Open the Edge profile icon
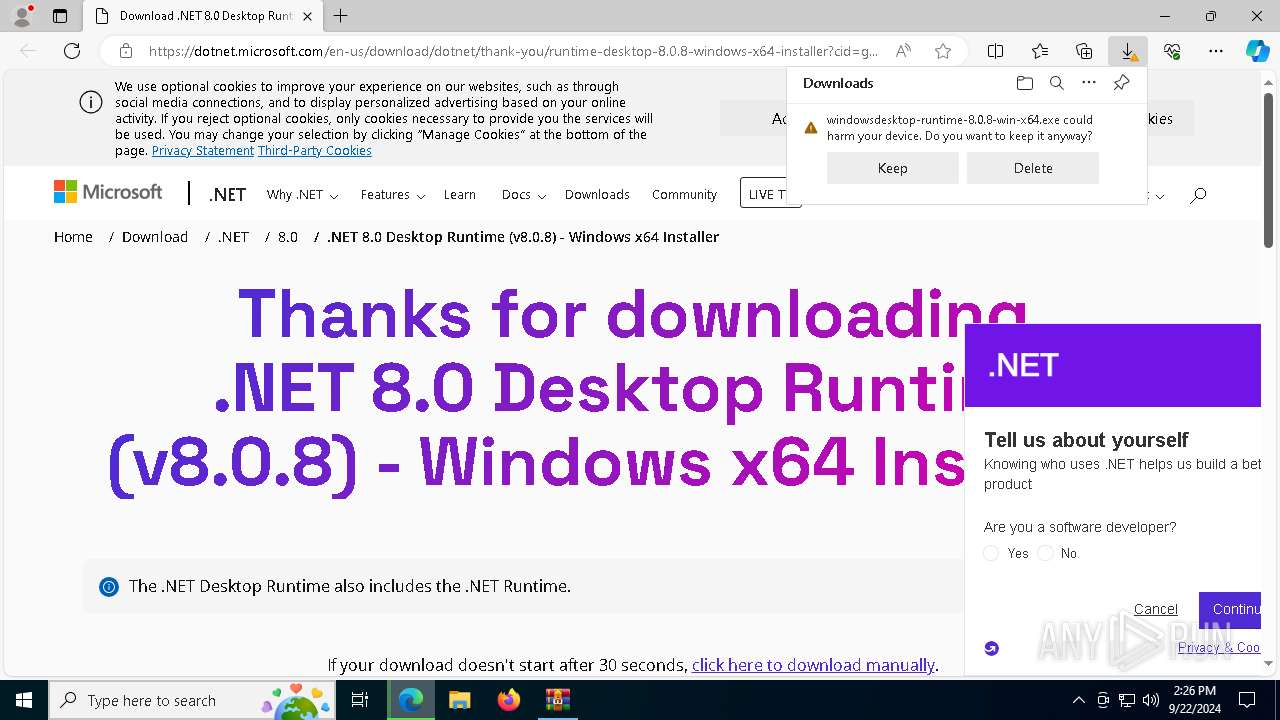This screenshot has width=1280, height=720. (22, 15)
